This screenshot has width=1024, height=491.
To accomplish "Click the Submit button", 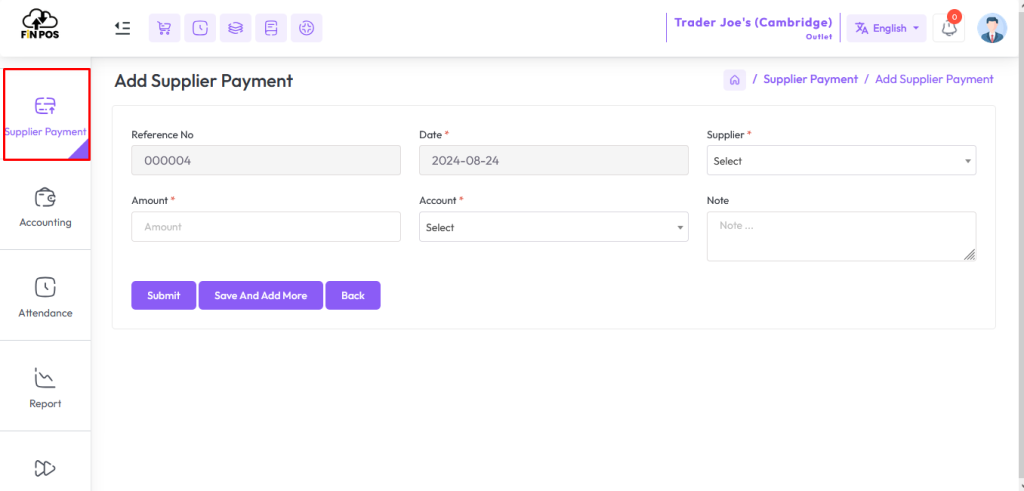I will (163, 295).
